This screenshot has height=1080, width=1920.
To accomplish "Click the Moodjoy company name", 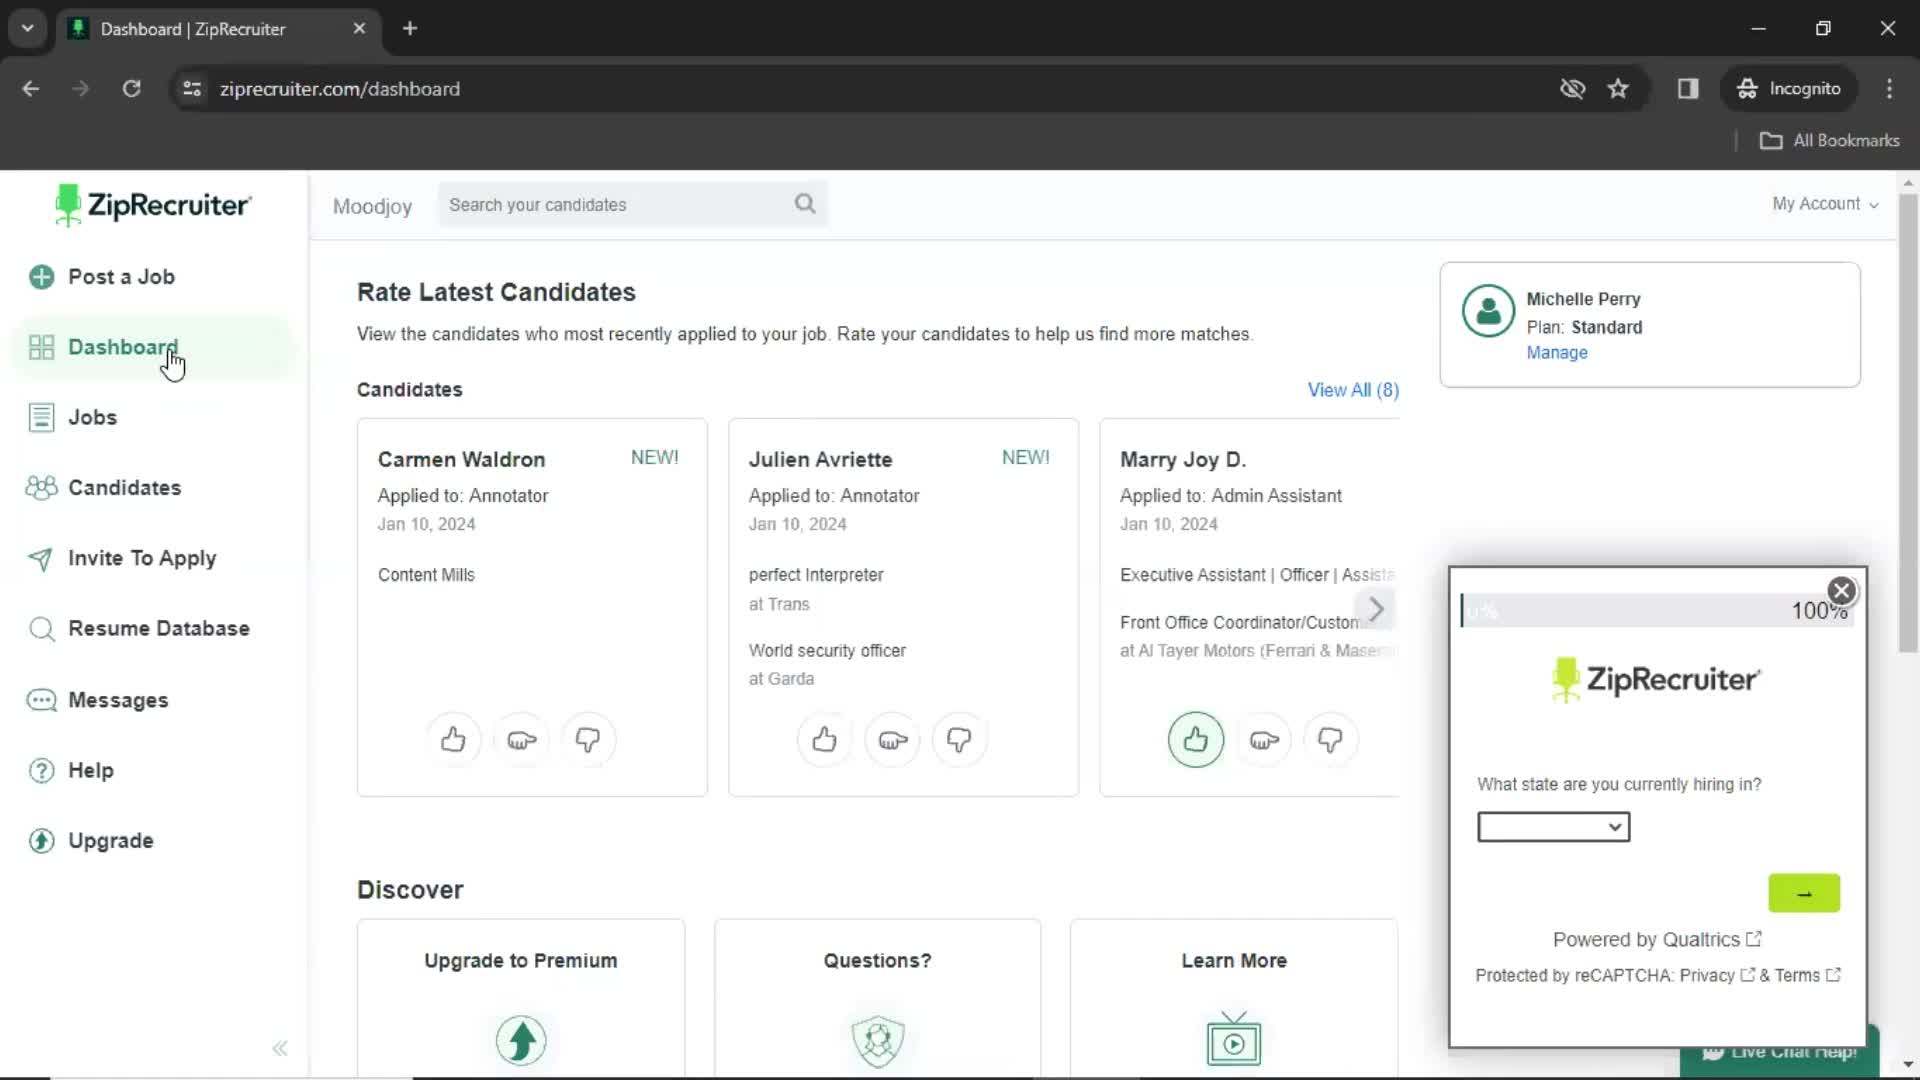I will (372, 206).
